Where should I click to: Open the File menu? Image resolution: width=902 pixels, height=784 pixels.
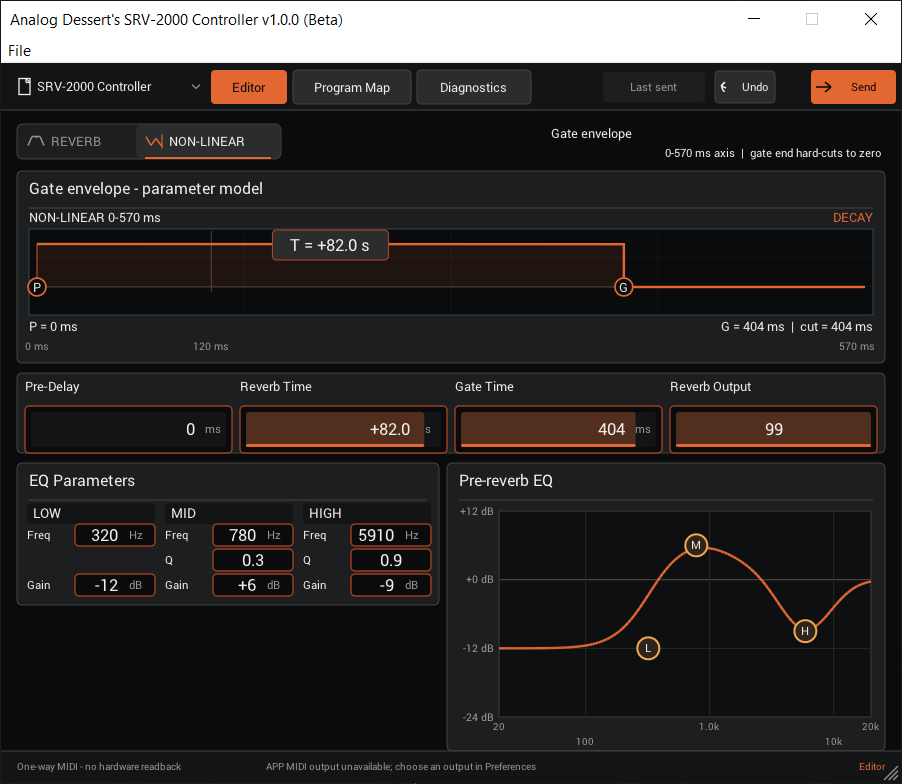coord(19,51)
